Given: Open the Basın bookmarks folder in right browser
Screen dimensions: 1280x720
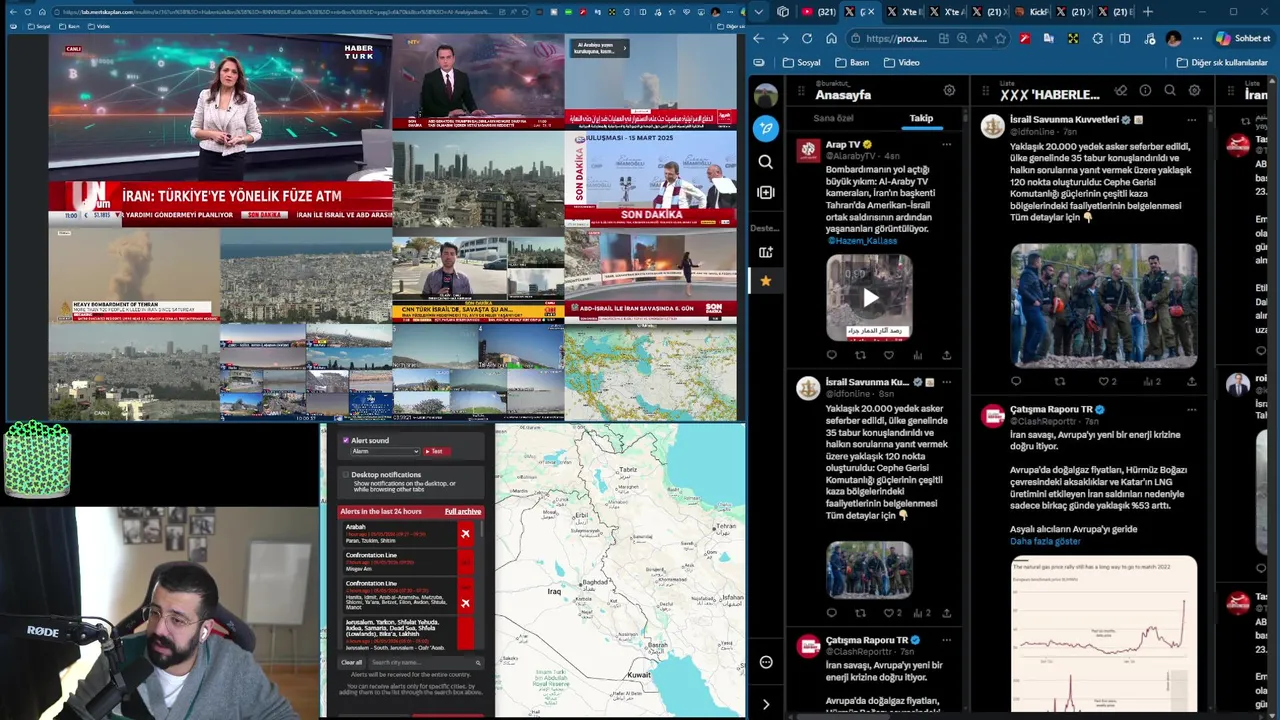Looking at the screenshot, I should (x=851, y=62).
